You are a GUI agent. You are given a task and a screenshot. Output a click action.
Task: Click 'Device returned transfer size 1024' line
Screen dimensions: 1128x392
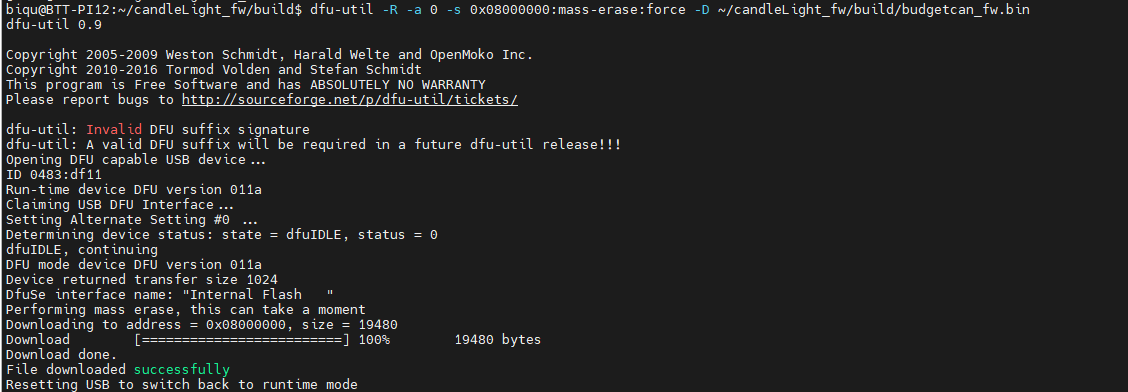click(142, 280)
